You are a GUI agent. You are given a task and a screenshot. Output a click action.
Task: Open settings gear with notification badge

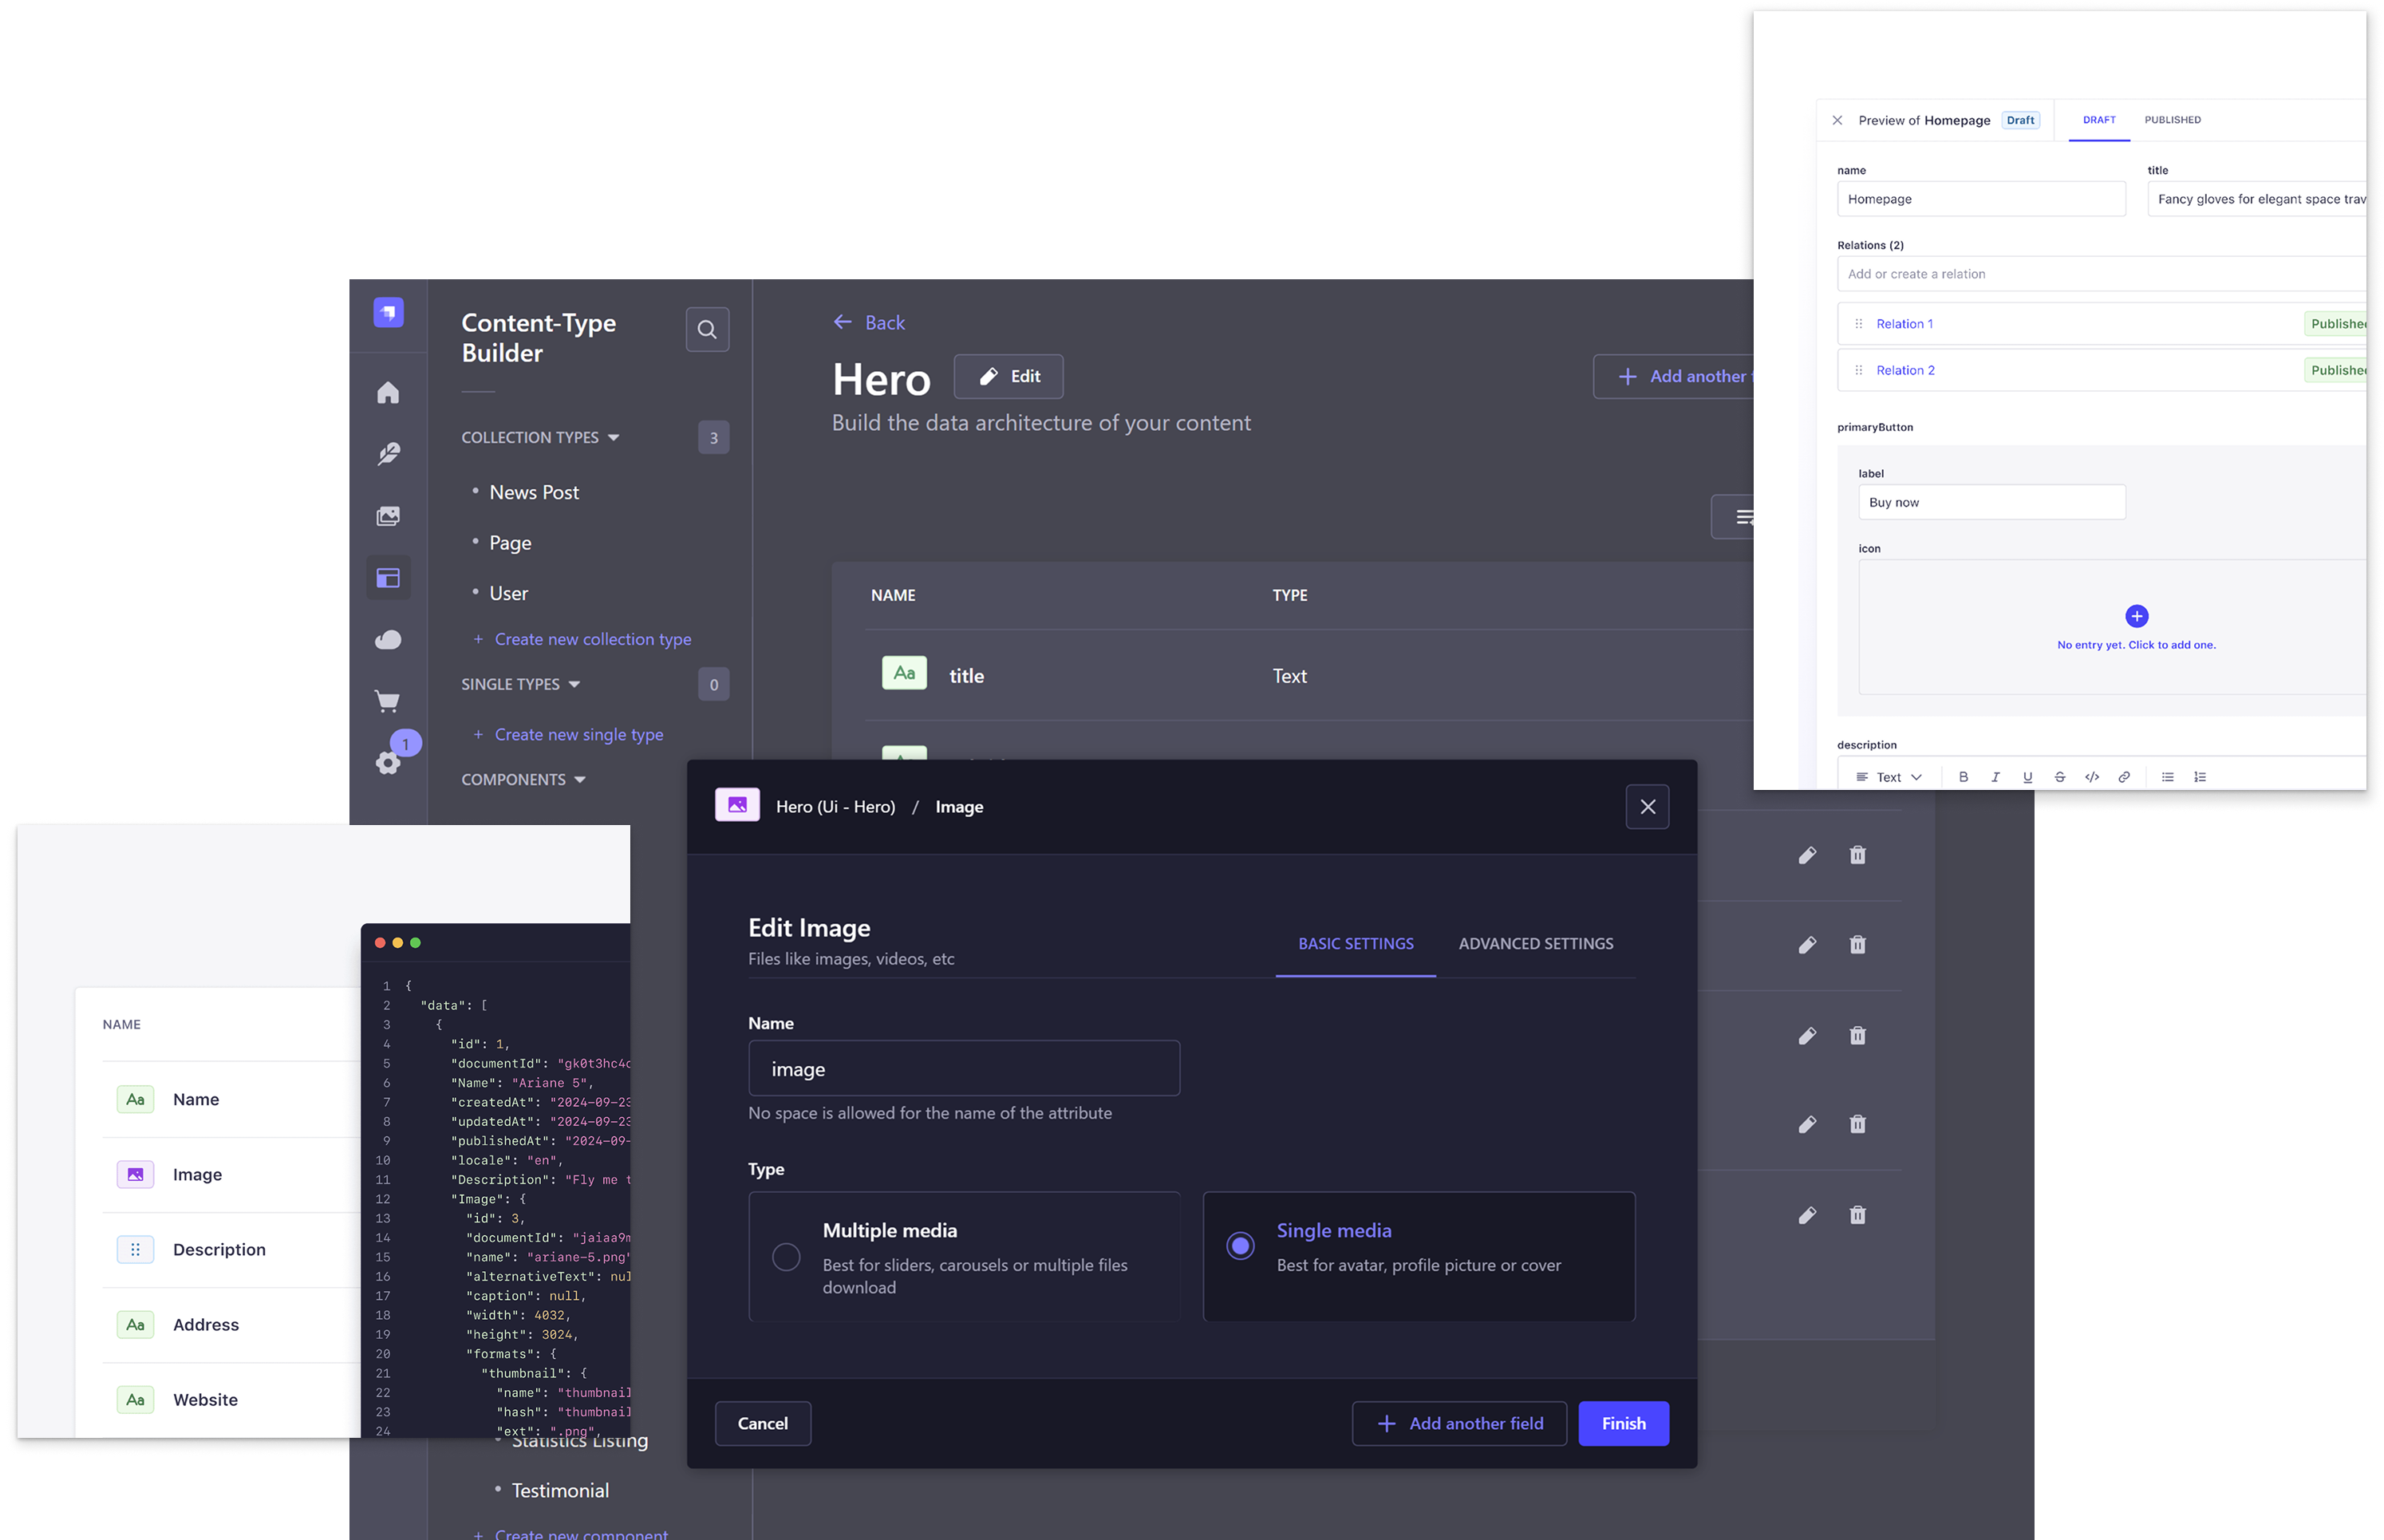point(388,763)
